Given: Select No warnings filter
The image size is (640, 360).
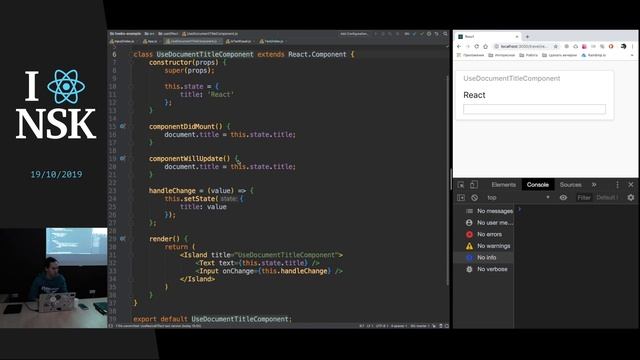Looking at the screenshot, I should point(484,246).
